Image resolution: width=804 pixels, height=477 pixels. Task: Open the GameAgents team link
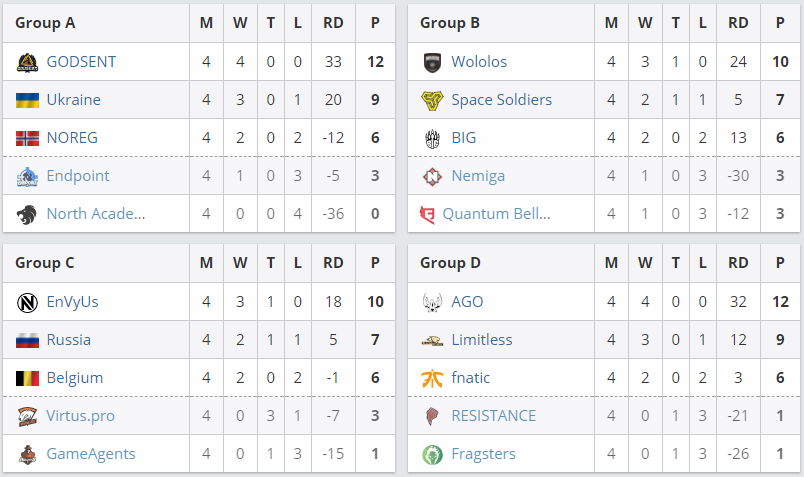[x=90, y=454]
